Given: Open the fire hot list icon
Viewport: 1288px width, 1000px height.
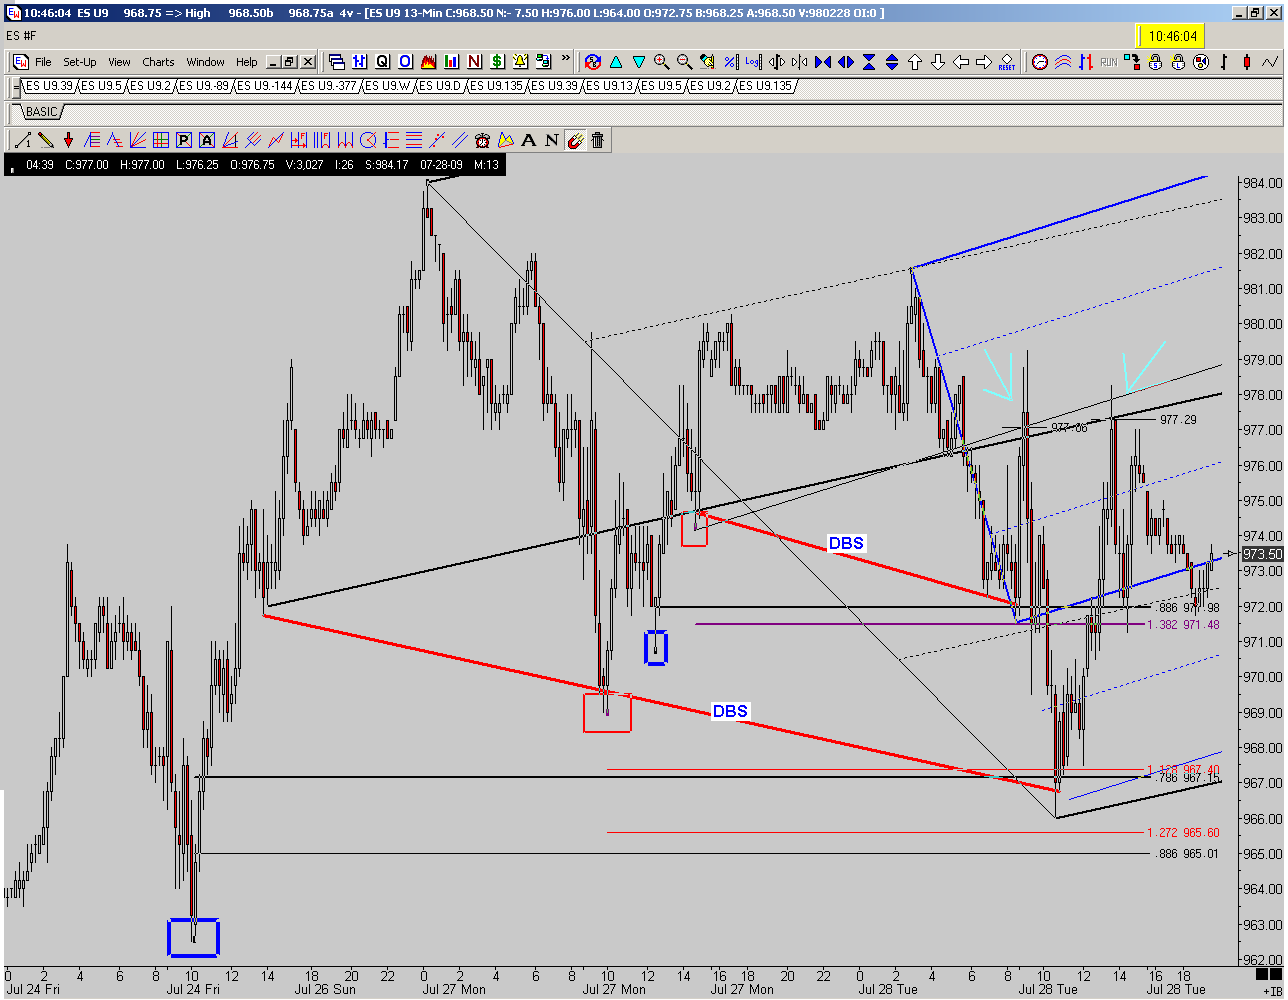Looking at the screenshot, I should point(428,62).
